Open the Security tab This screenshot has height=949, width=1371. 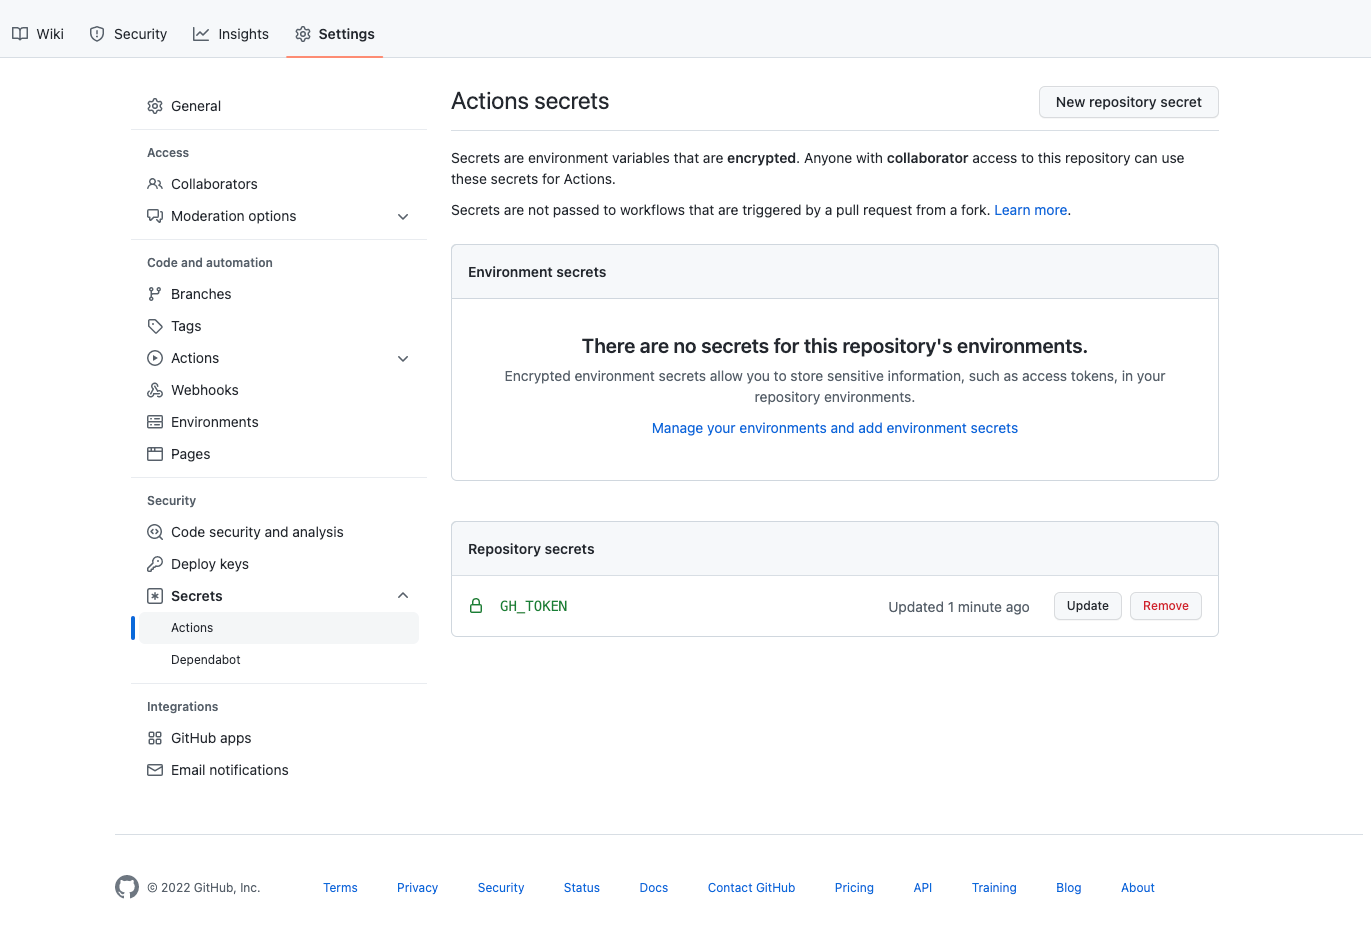pos(128,34)
